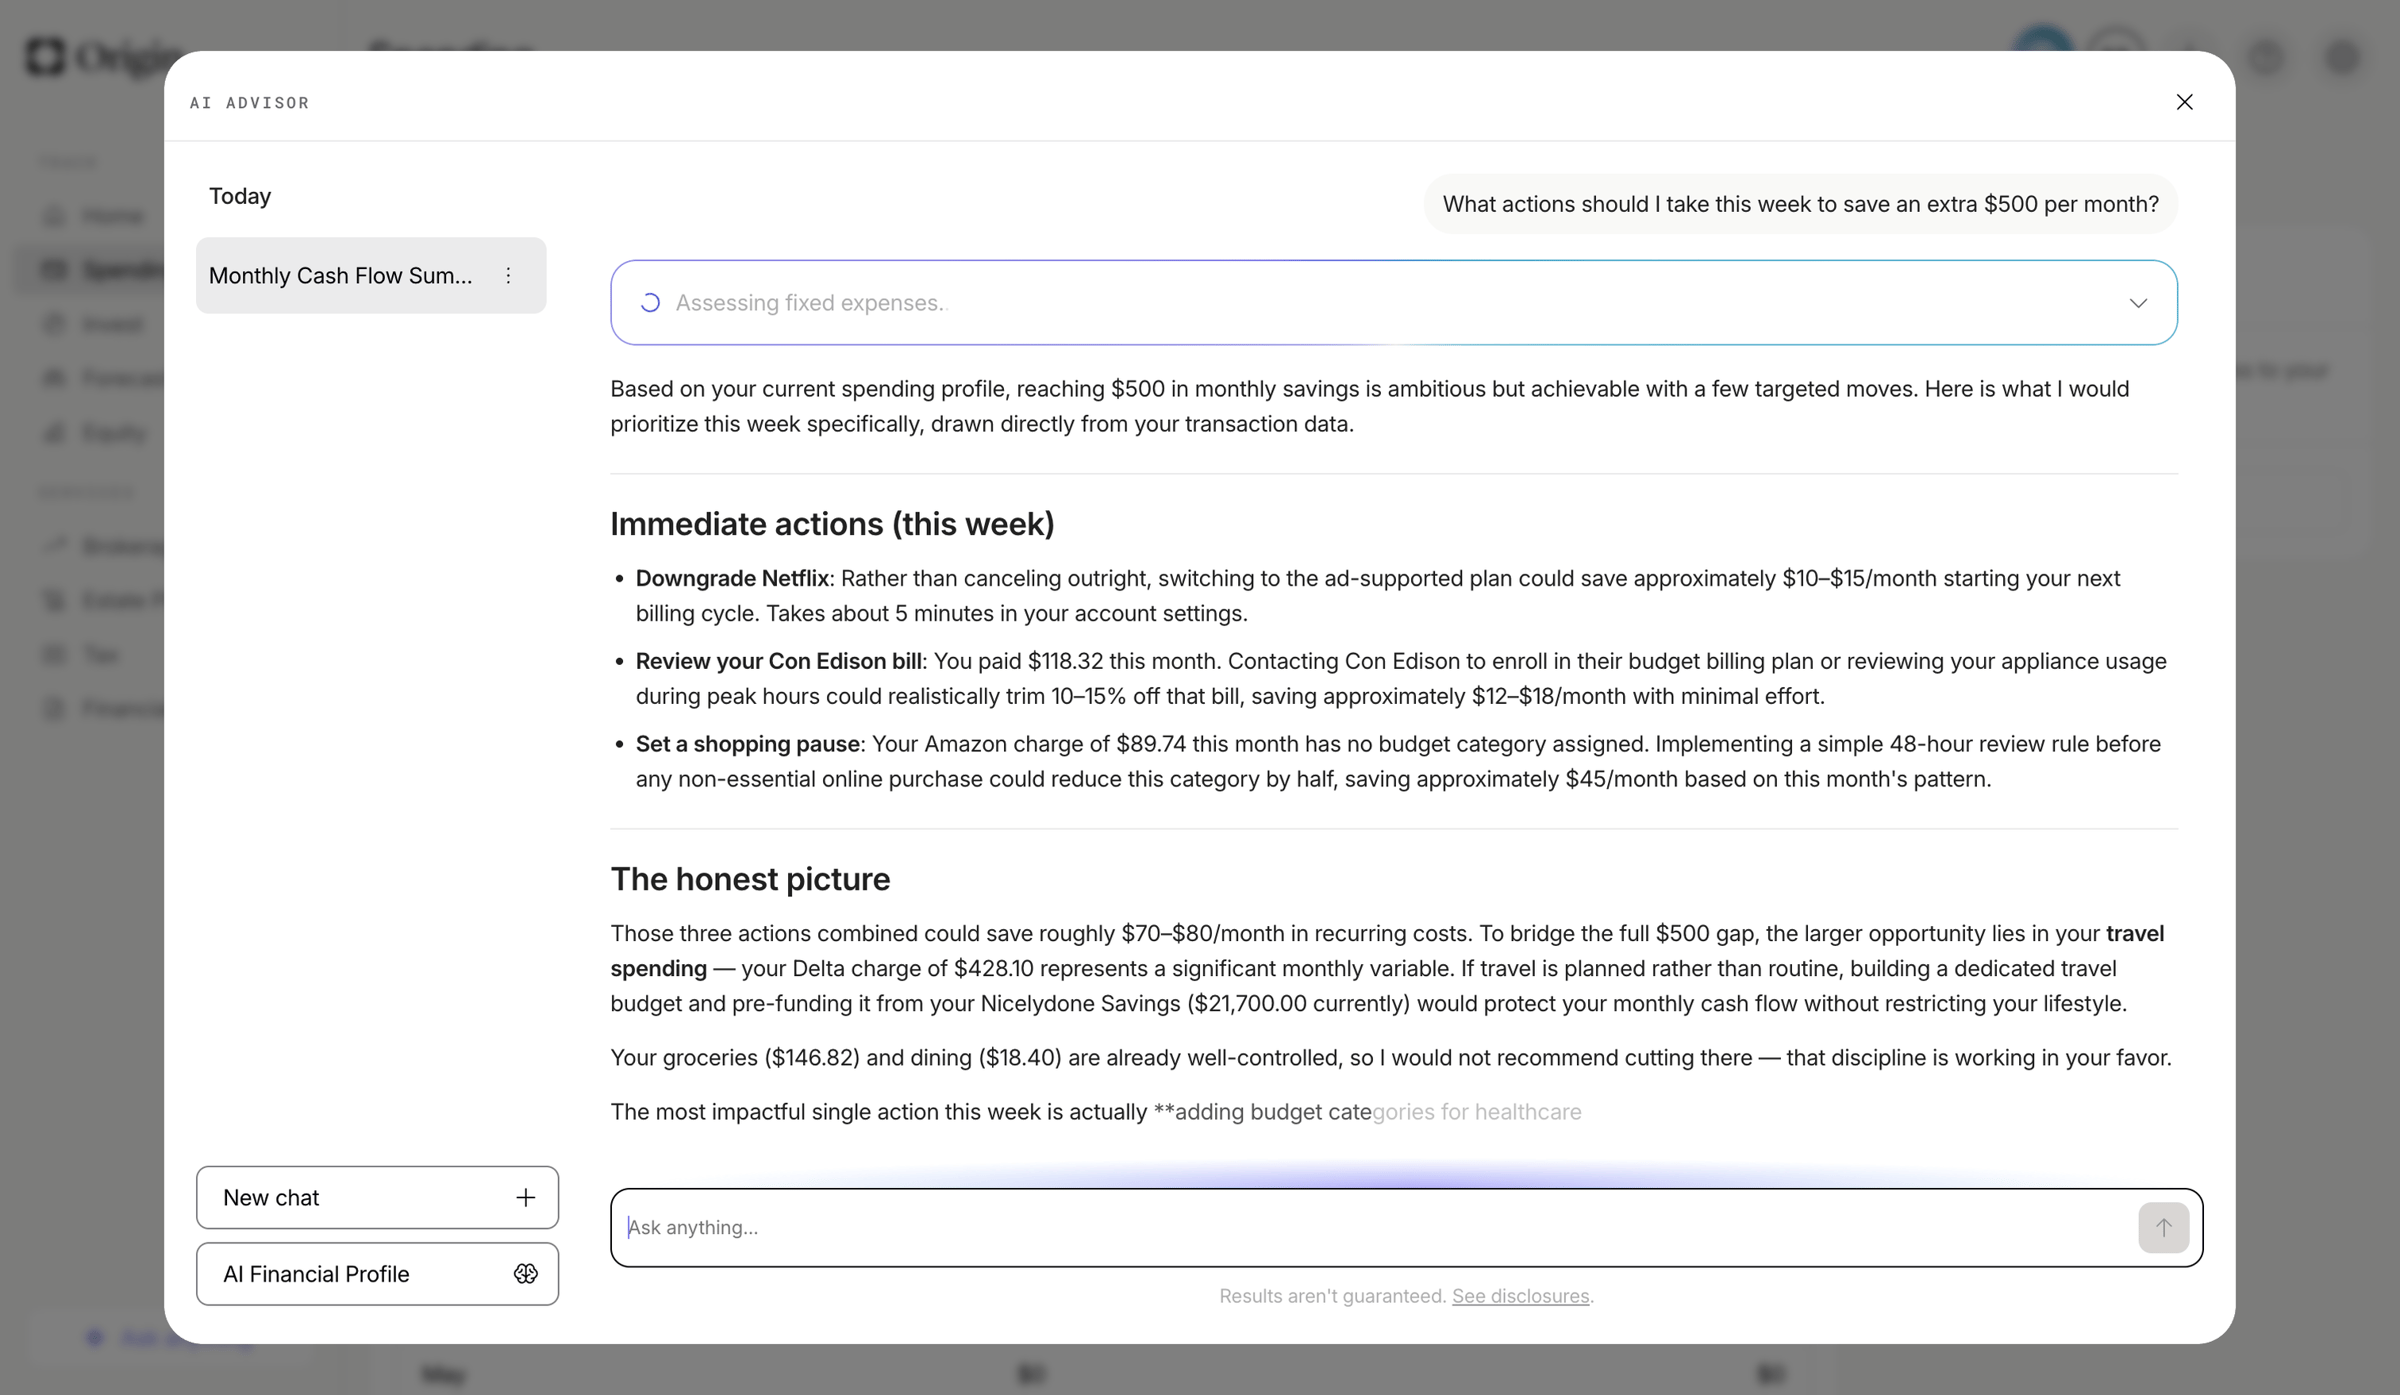Viewport: 2400px width, 1395px height.
Task: Open options menu for Monthly Cash Flow chat
Action: [508, 275]
